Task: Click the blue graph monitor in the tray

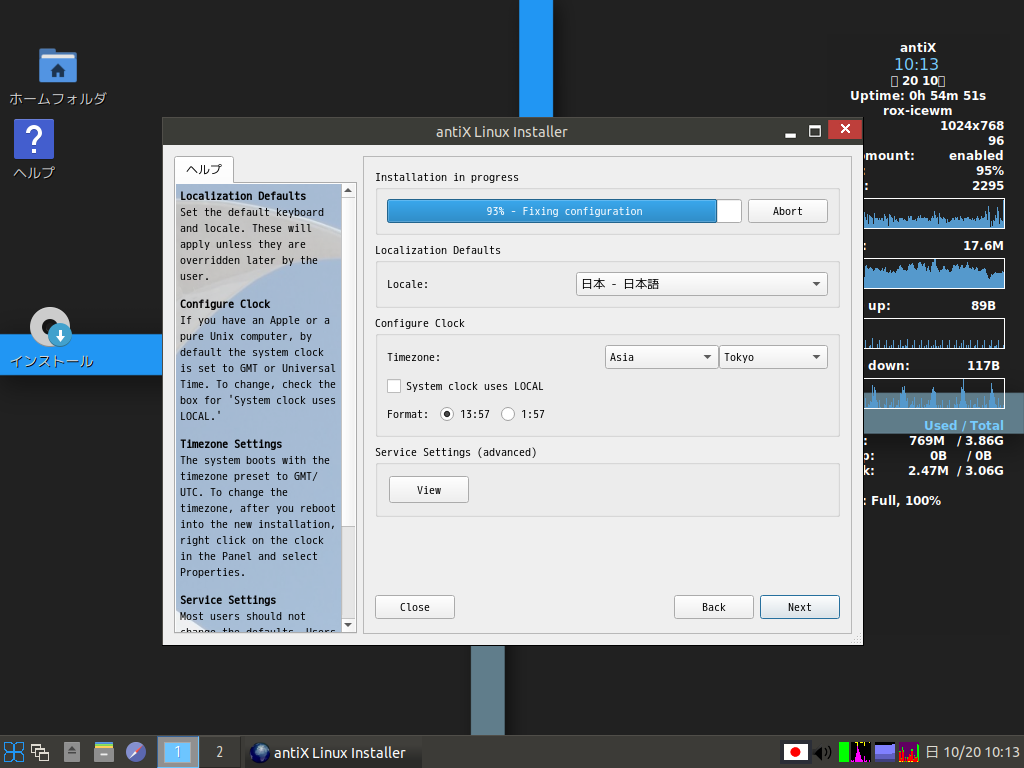Action: [x=885, y=752]
